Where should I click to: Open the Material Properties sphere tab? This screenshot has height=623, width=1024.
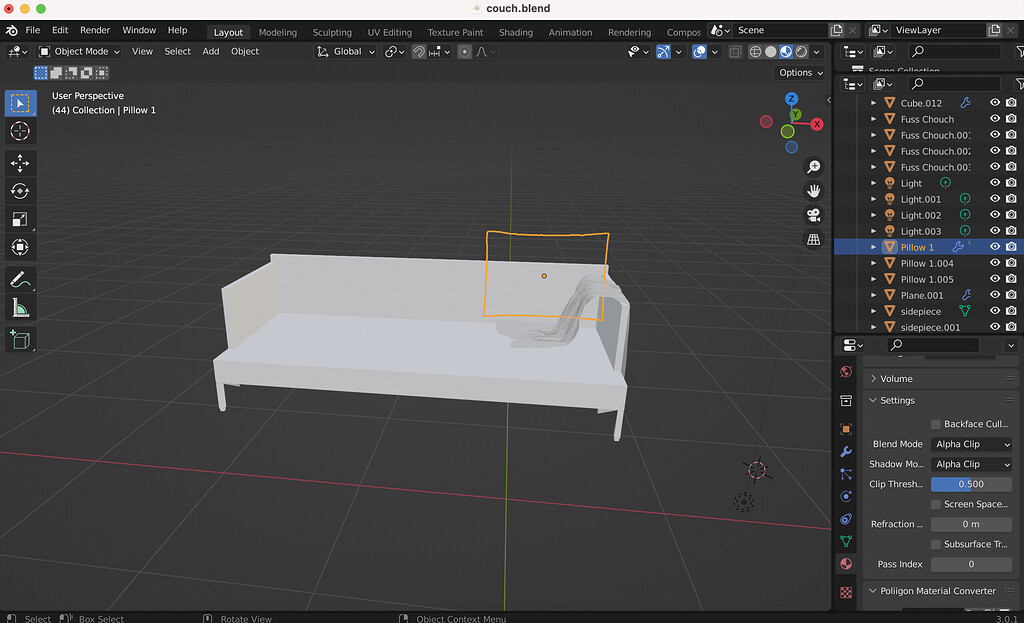tap(846, 563)
